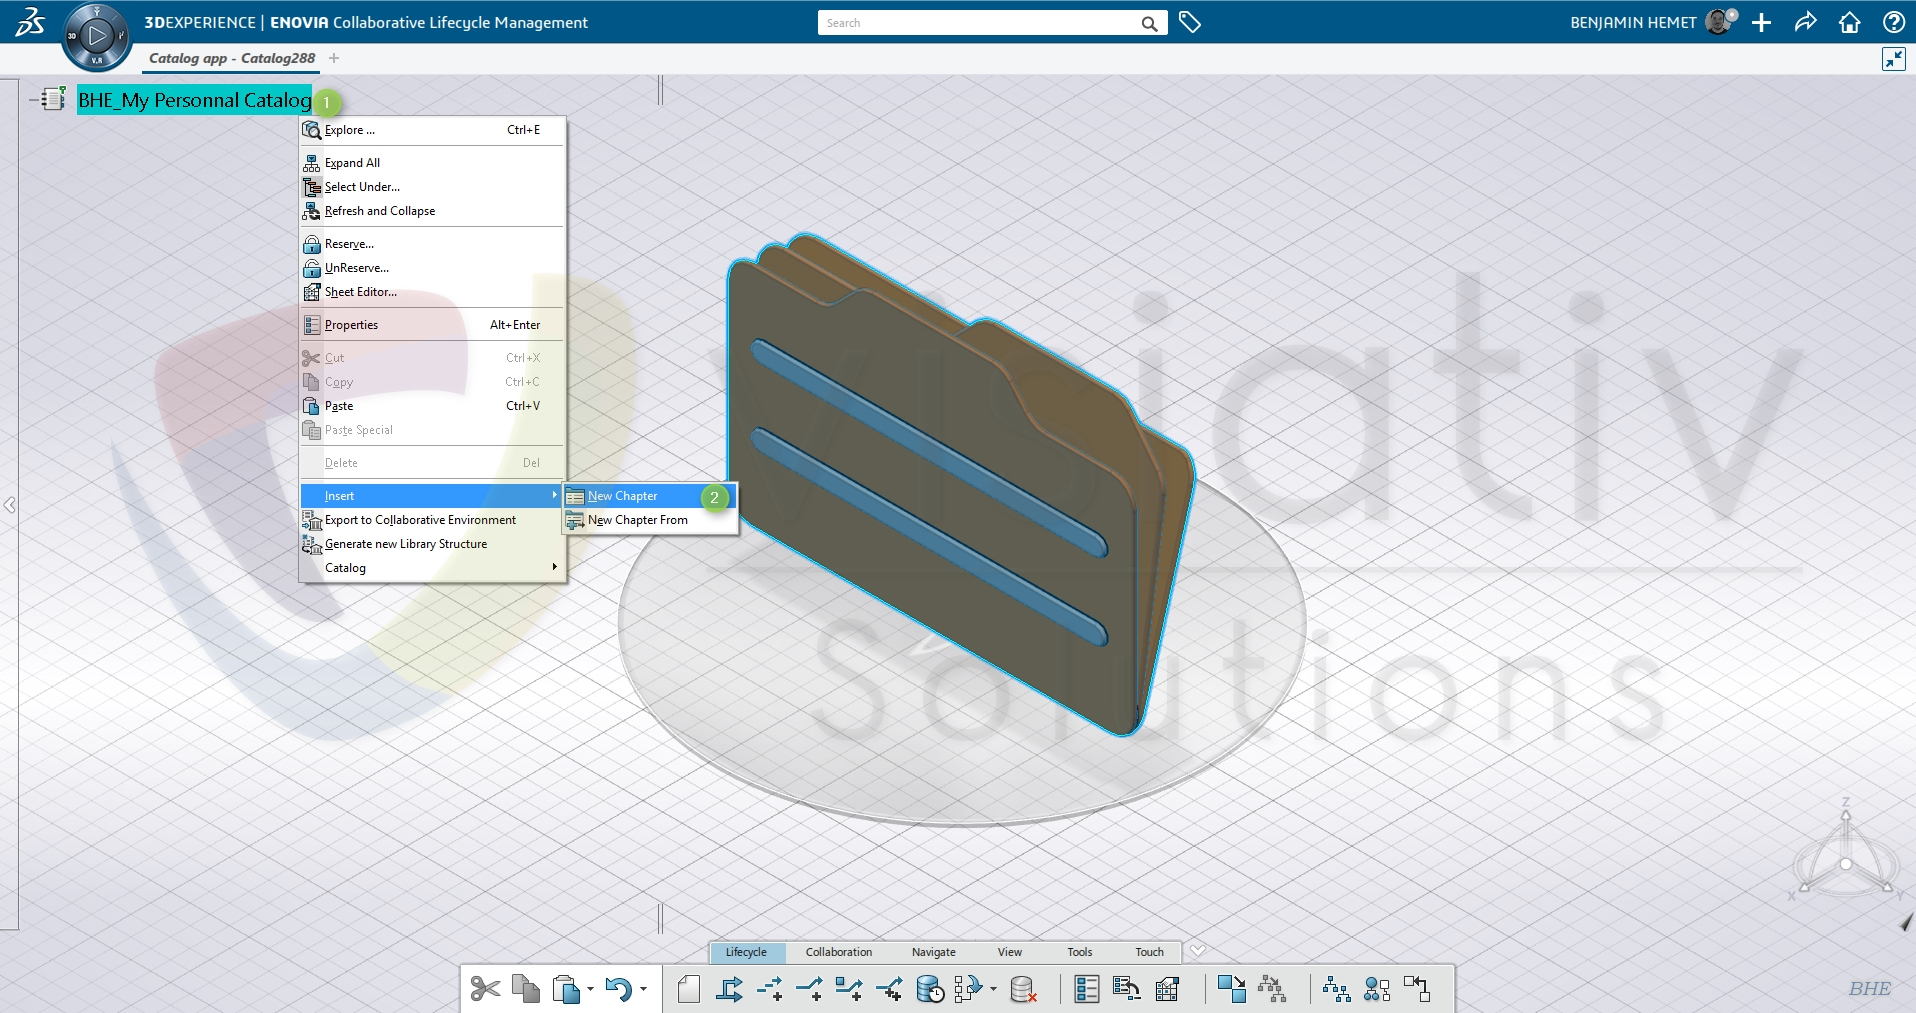Image resolution: width=1916 pixels, height=1013 pixels.
Task: Click the squares with return arrow icon
Action: (1417, 989)
